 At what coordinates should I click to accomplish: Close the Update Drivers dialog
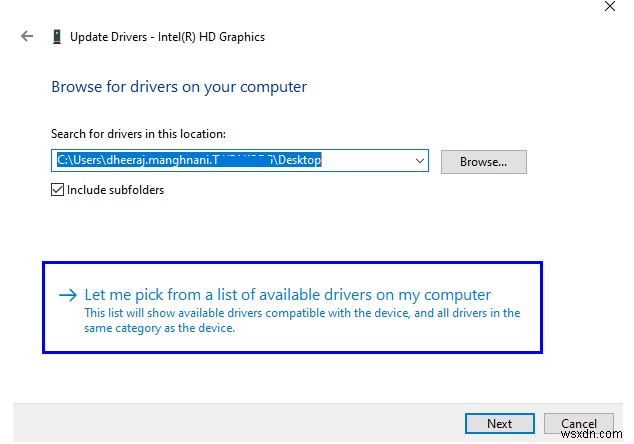pyautogui.click(x=610, y=6)
